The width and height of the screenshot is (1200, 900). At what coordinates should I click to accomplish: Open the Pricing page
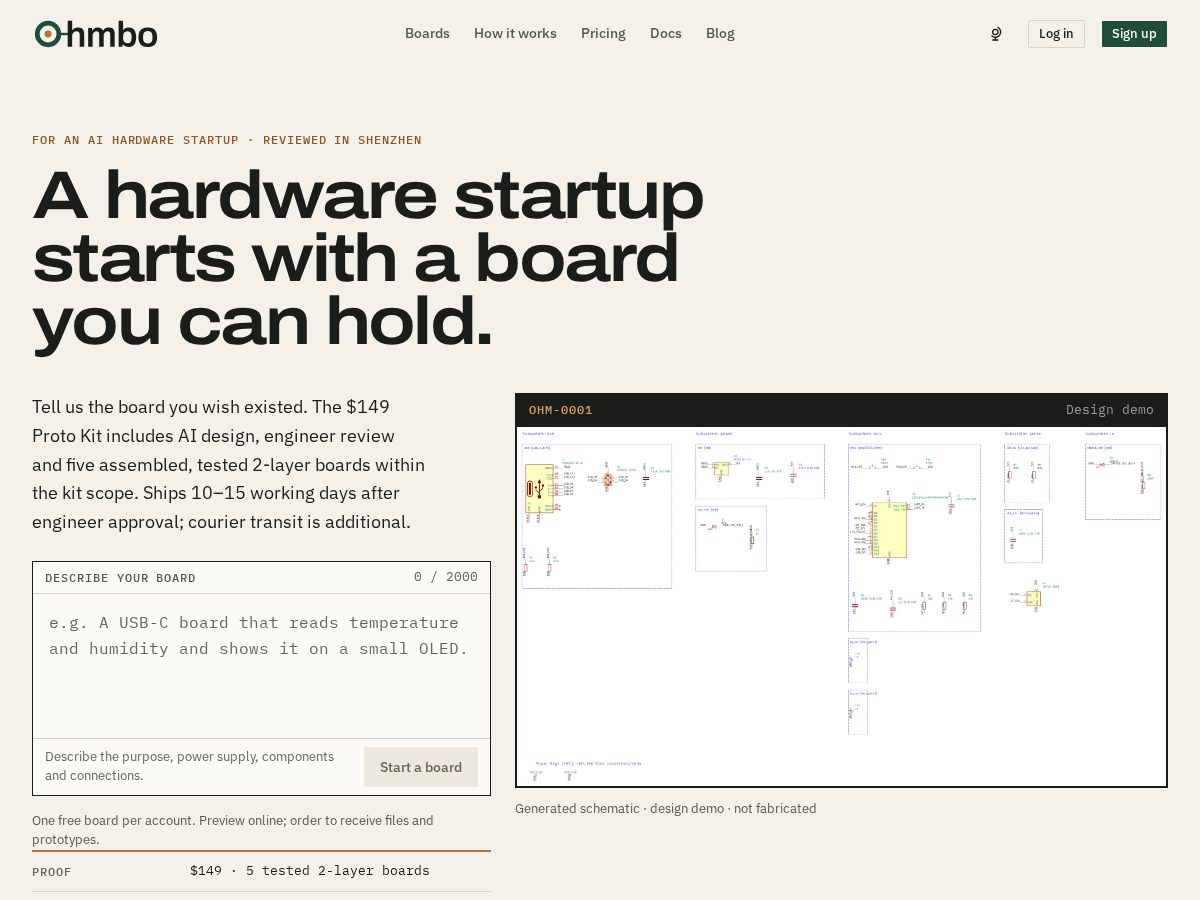603,33
